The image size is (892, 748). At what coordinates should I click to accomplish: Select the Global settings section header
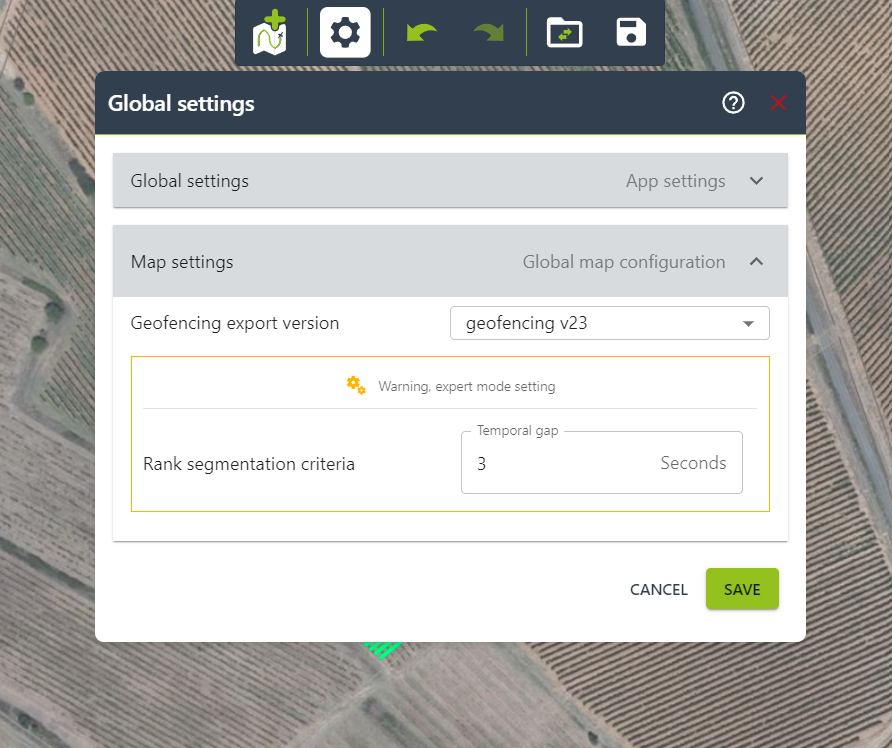pyautogui.click(x=189, y=181)
